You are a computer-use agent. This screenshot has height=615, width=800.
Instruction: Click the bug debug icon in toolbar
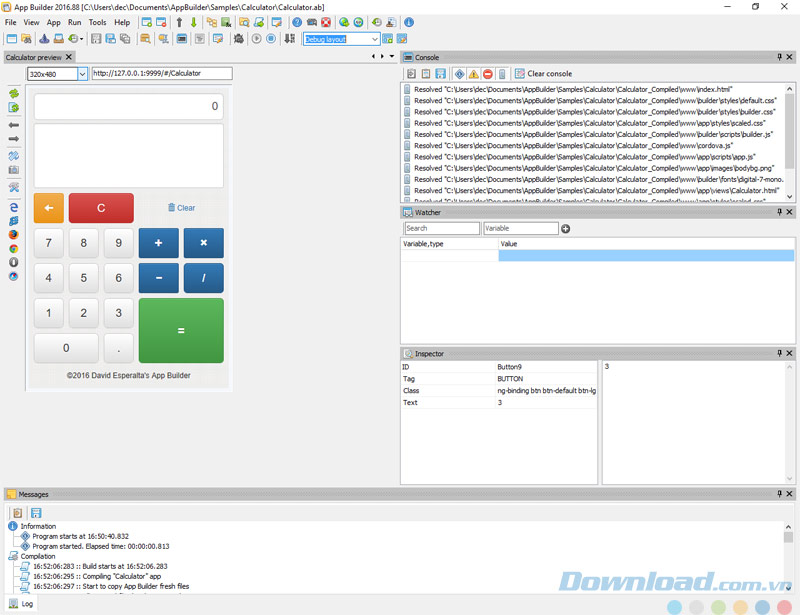[x=239, y=39]
